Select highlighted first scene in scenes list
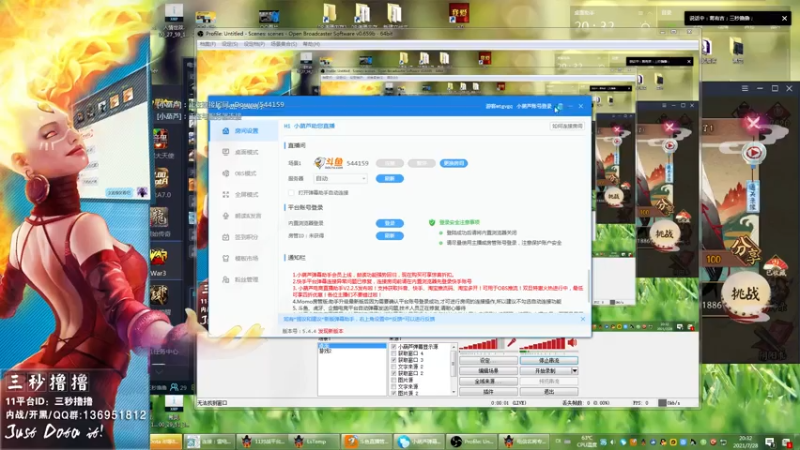Image resolution: width=800 pixels, height=450 pixels. [352, 345]
